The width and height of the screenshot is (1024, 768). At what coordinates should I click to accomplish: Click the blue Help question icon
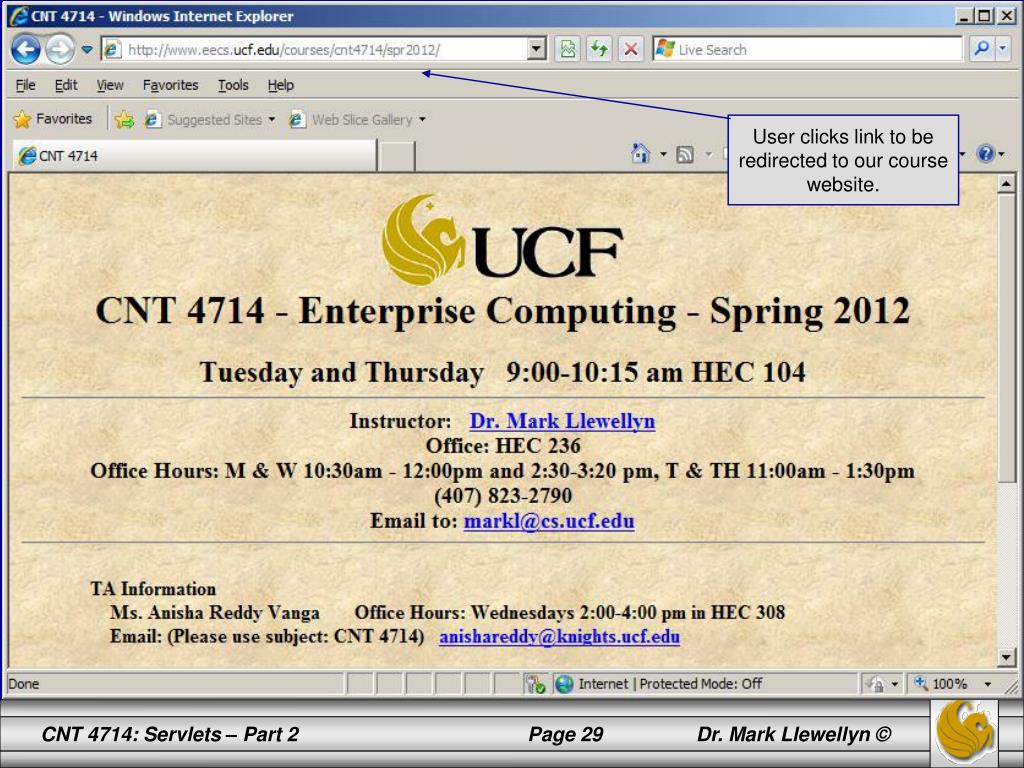tap(985, 154)
